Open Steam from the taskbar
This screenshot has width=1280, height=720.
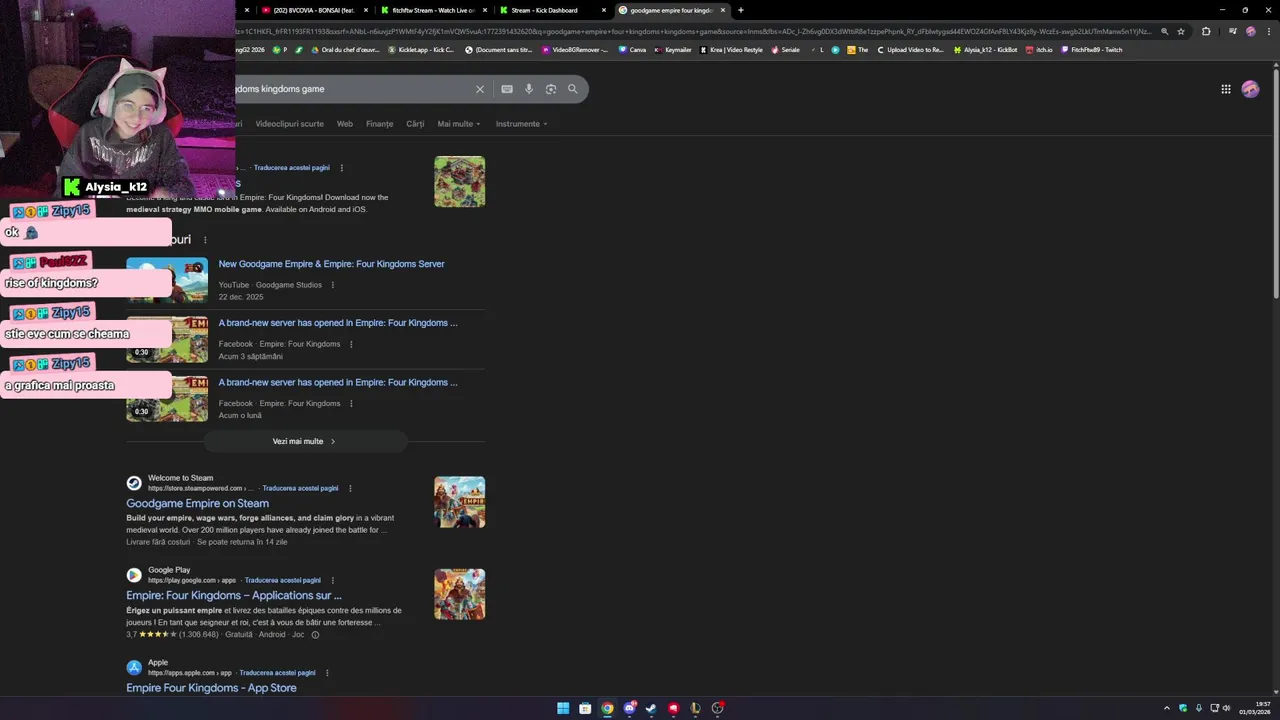coord(651,708)
